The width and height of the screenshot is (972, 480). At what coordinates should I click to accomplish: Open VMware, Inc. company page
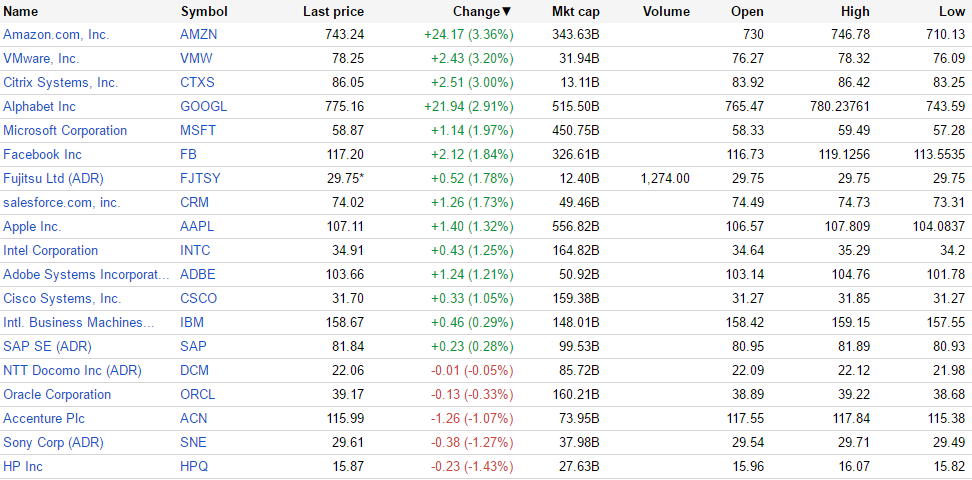coord(41,58)
